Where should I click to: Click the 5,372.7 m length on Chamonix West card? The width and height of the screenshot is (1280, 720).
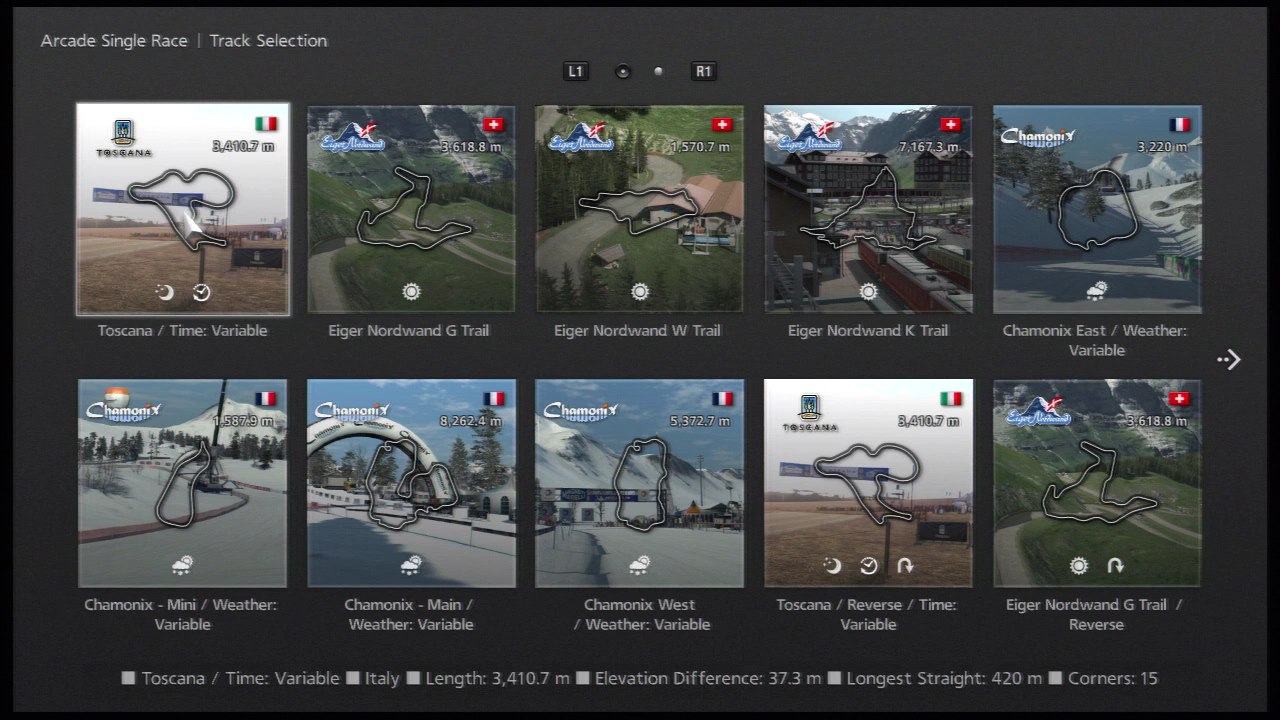coord(700,421)
